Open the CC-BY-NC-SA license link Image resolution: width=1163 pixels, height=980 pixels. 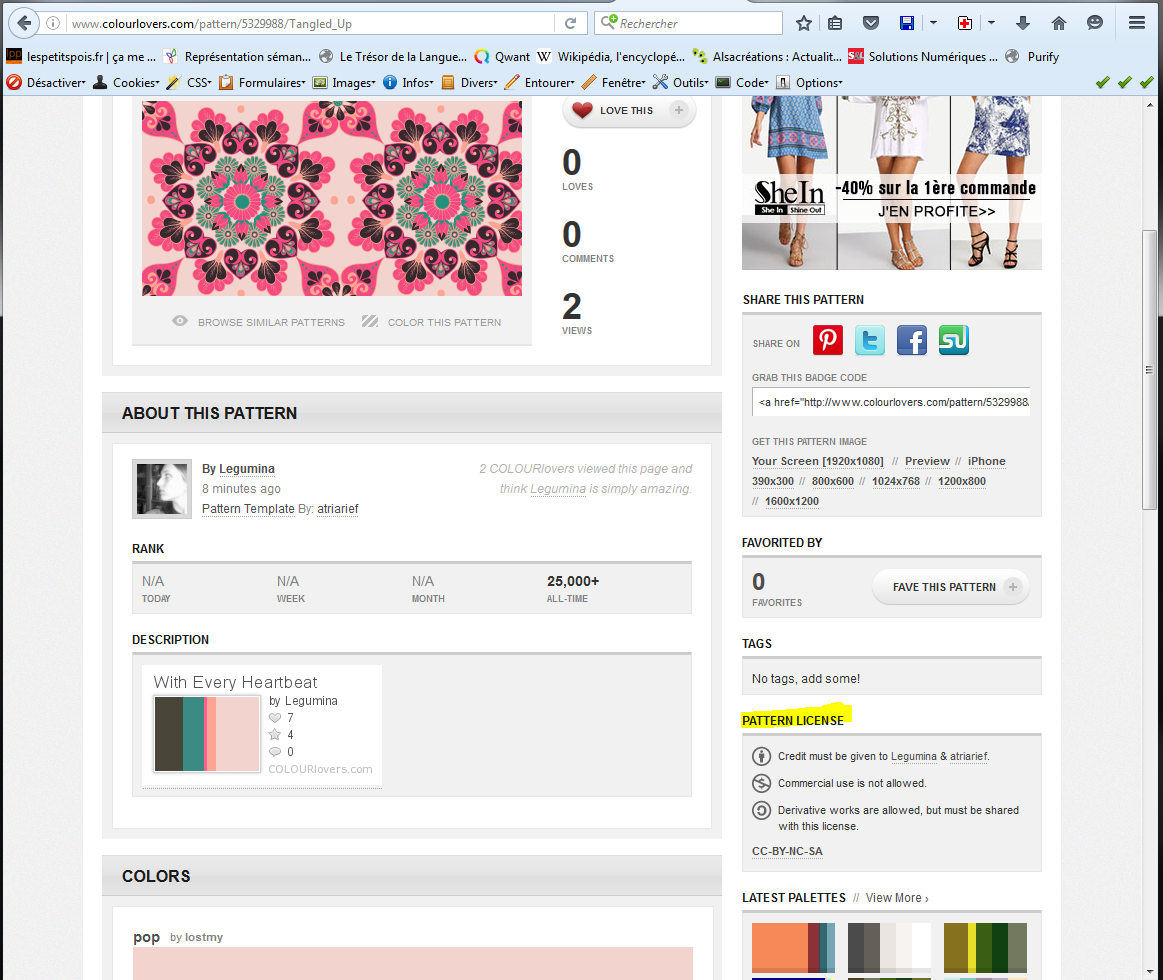[x=788, y=852]
